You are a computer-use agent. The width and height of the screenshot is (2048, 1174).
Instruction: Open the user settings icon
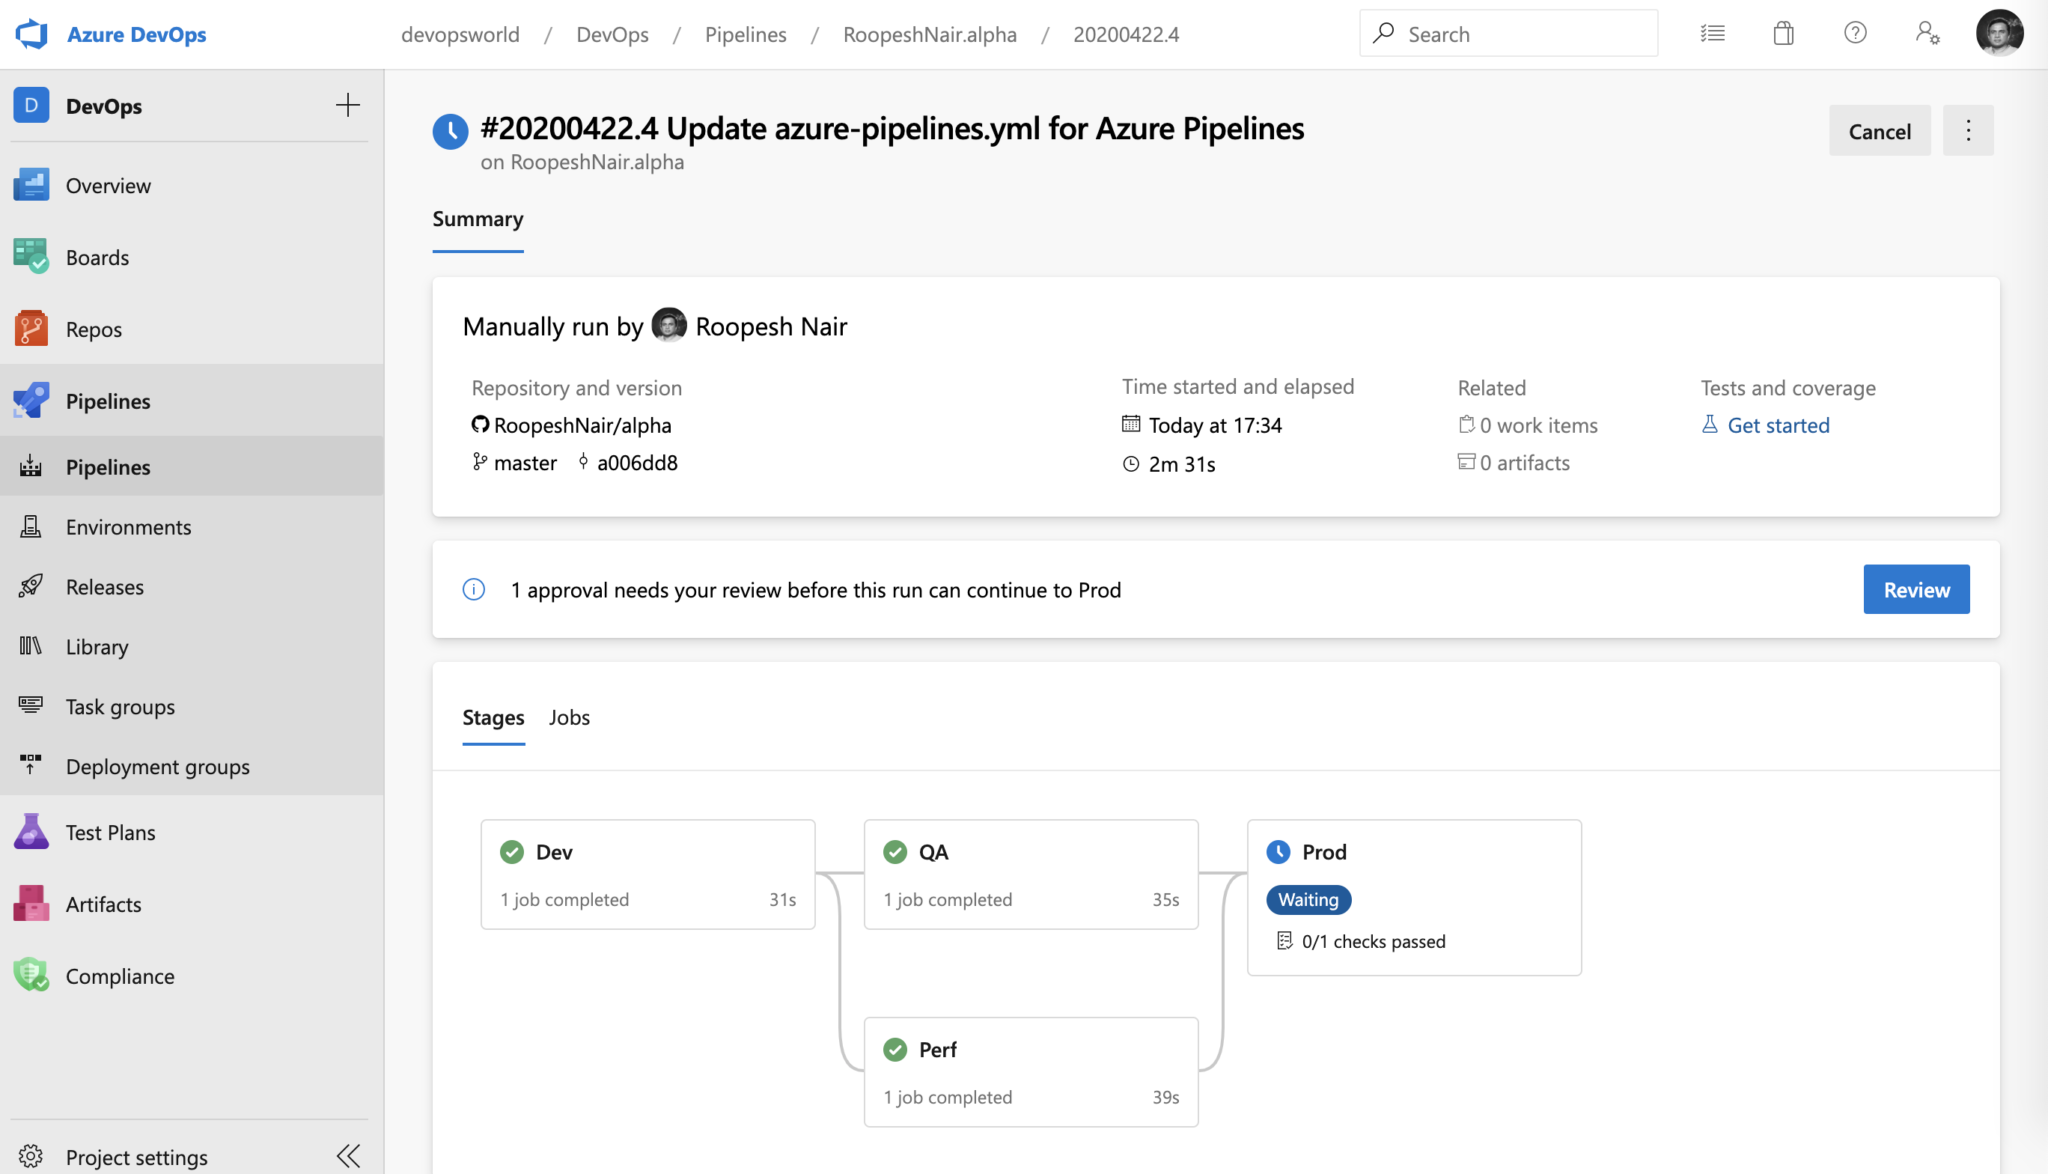click(1928, 34)
